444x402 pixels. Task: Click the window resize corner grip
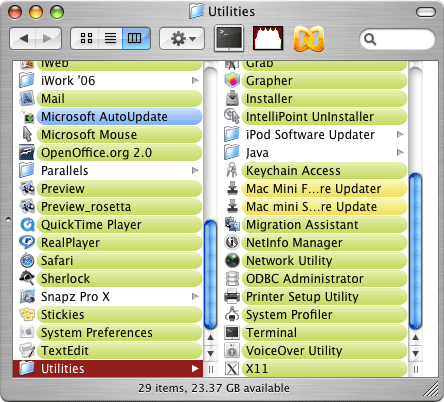pos(432,389)
